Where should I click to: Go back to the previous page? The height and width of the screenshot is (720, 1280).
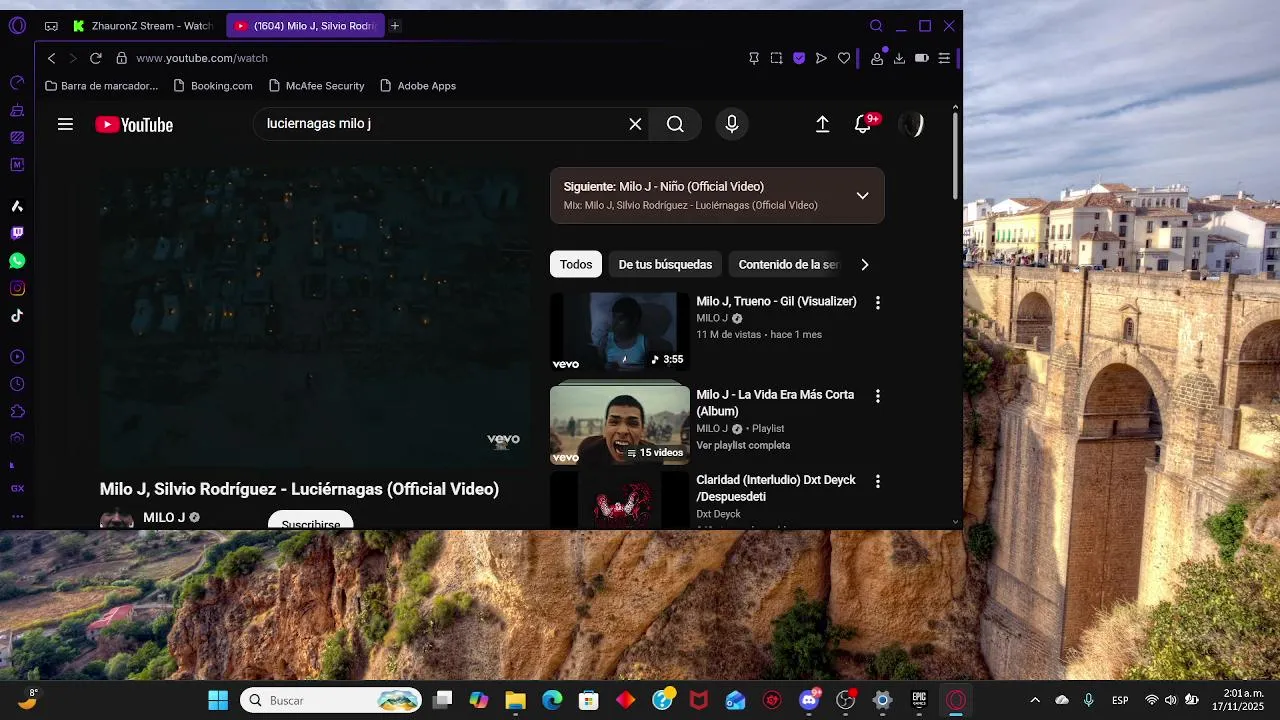point(52,58)
